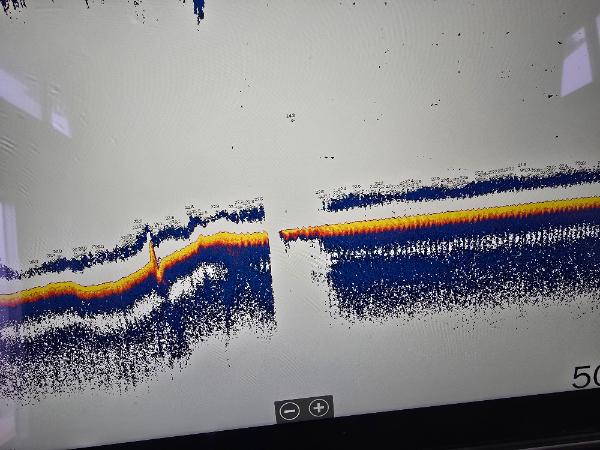The width and height of the screenshot is (600, 450).
Task: Tap right end of left bottom line before gap
Action: pos(266,237)
